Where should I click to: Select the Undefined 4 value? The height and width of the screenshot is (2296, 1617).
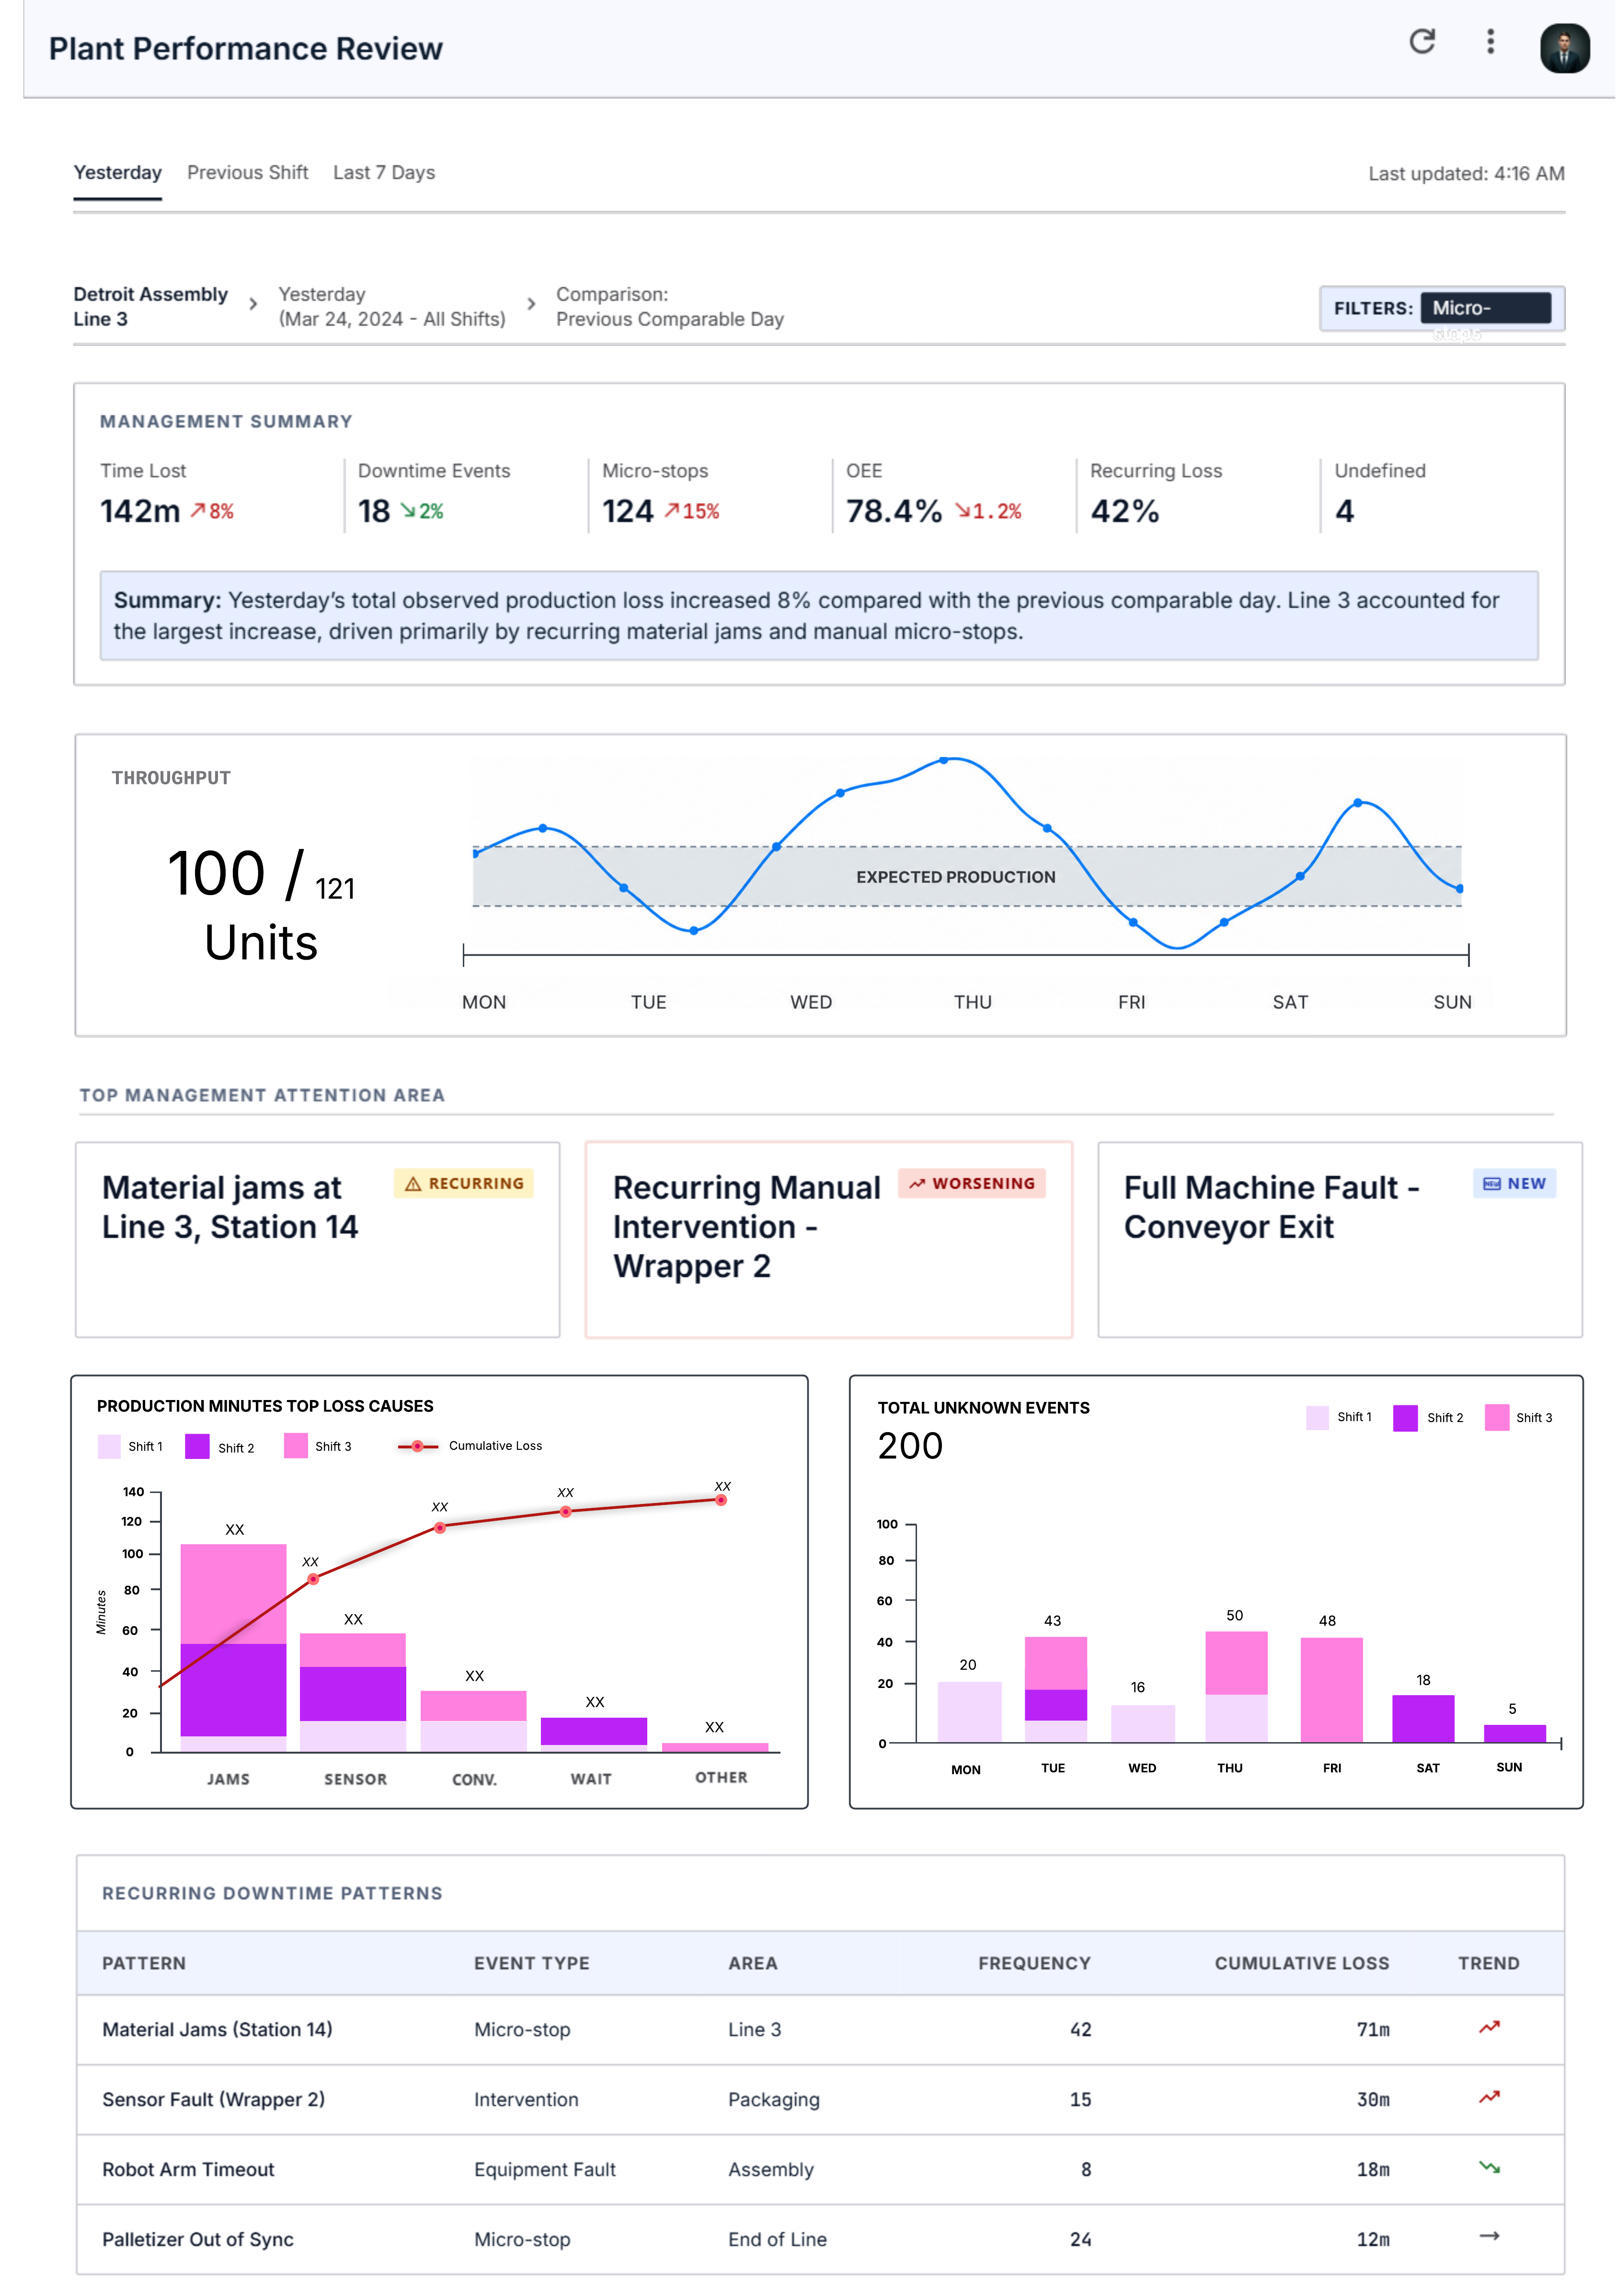coord(1344,511)
